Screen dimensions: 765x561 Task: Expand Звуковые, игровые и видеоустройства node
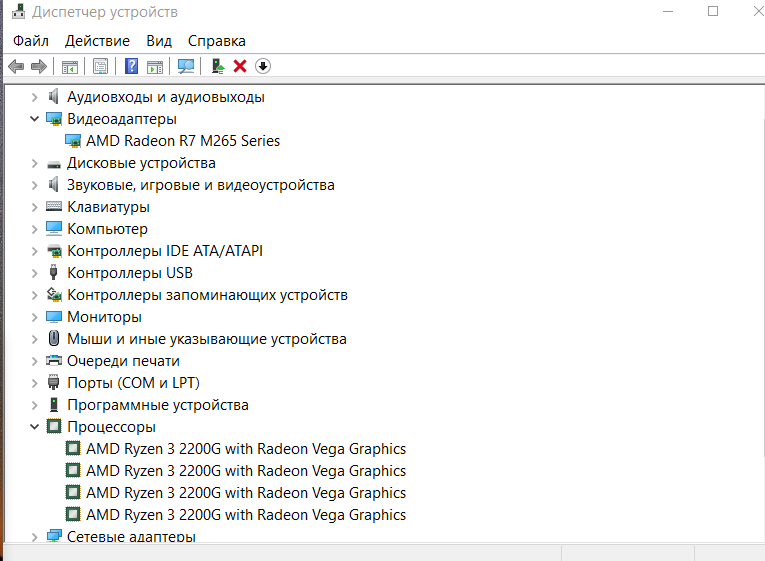tap(34, 185)
